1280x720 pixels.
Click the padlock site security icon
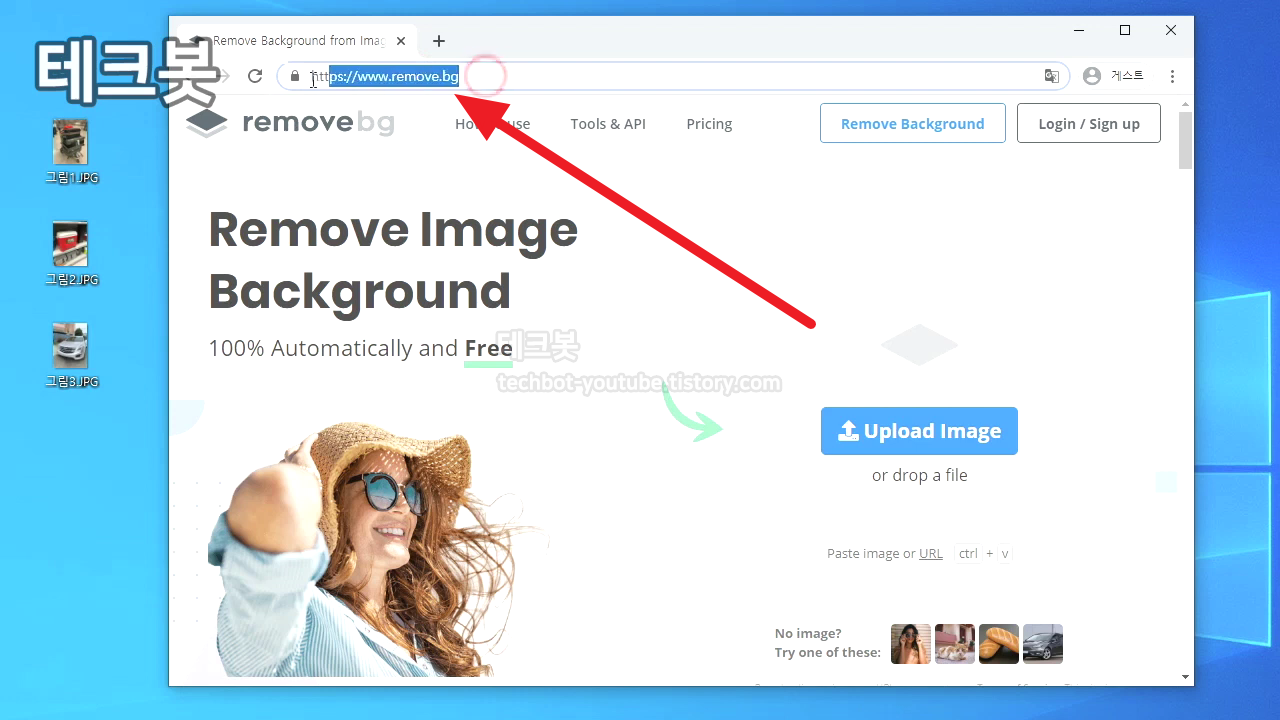click(294, 76)
